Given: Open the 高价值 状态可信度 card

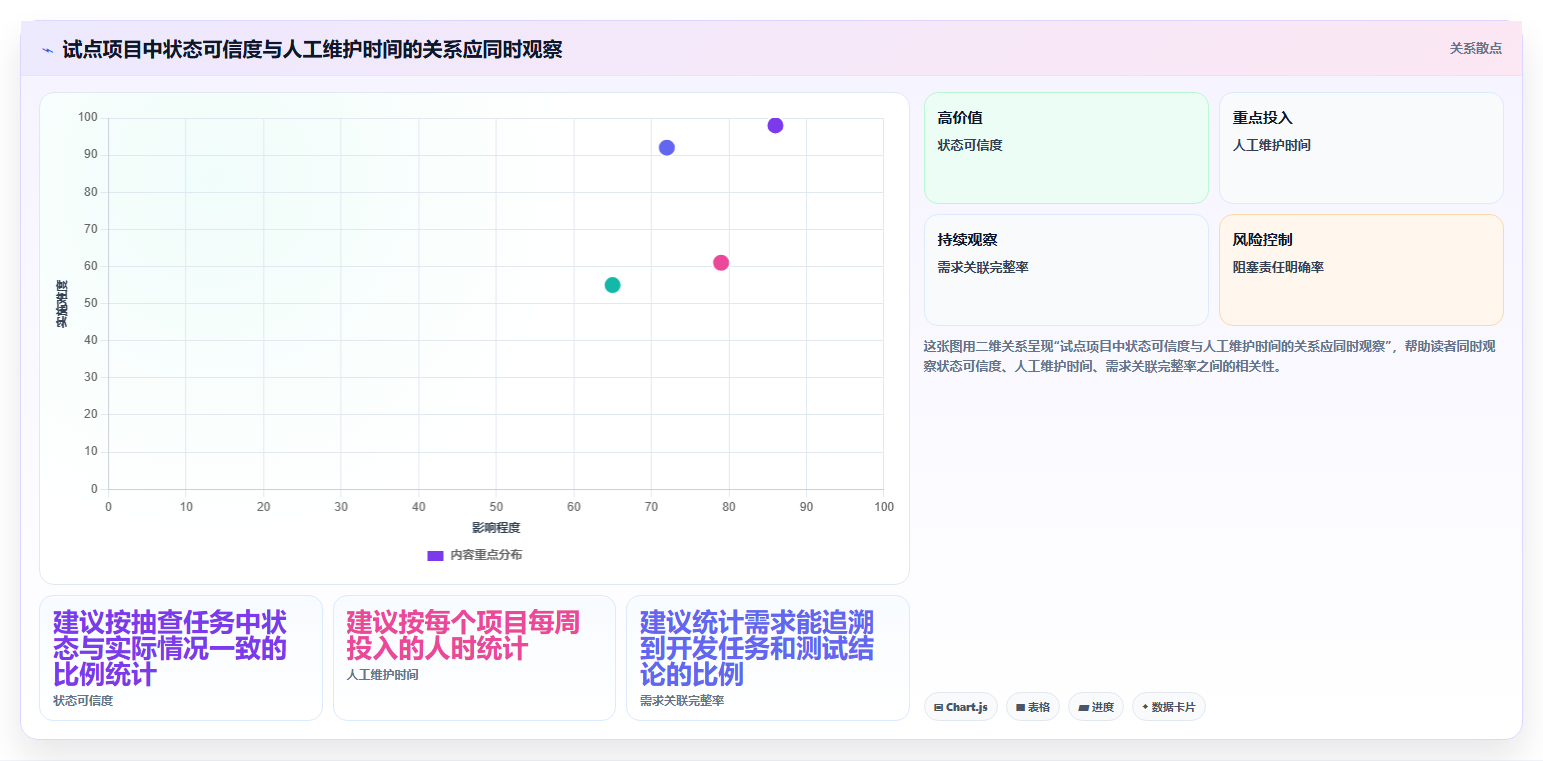Looking at the screenshot, I should click(x=1066, y=148).
